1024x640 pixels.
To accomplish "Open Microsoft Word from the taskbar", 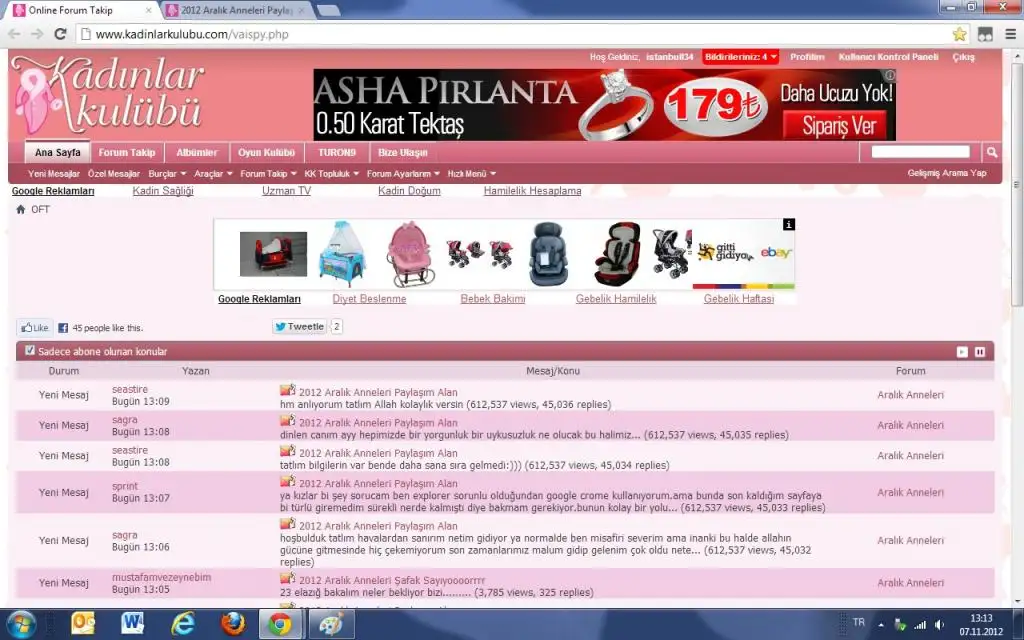I will coord(133,623).
